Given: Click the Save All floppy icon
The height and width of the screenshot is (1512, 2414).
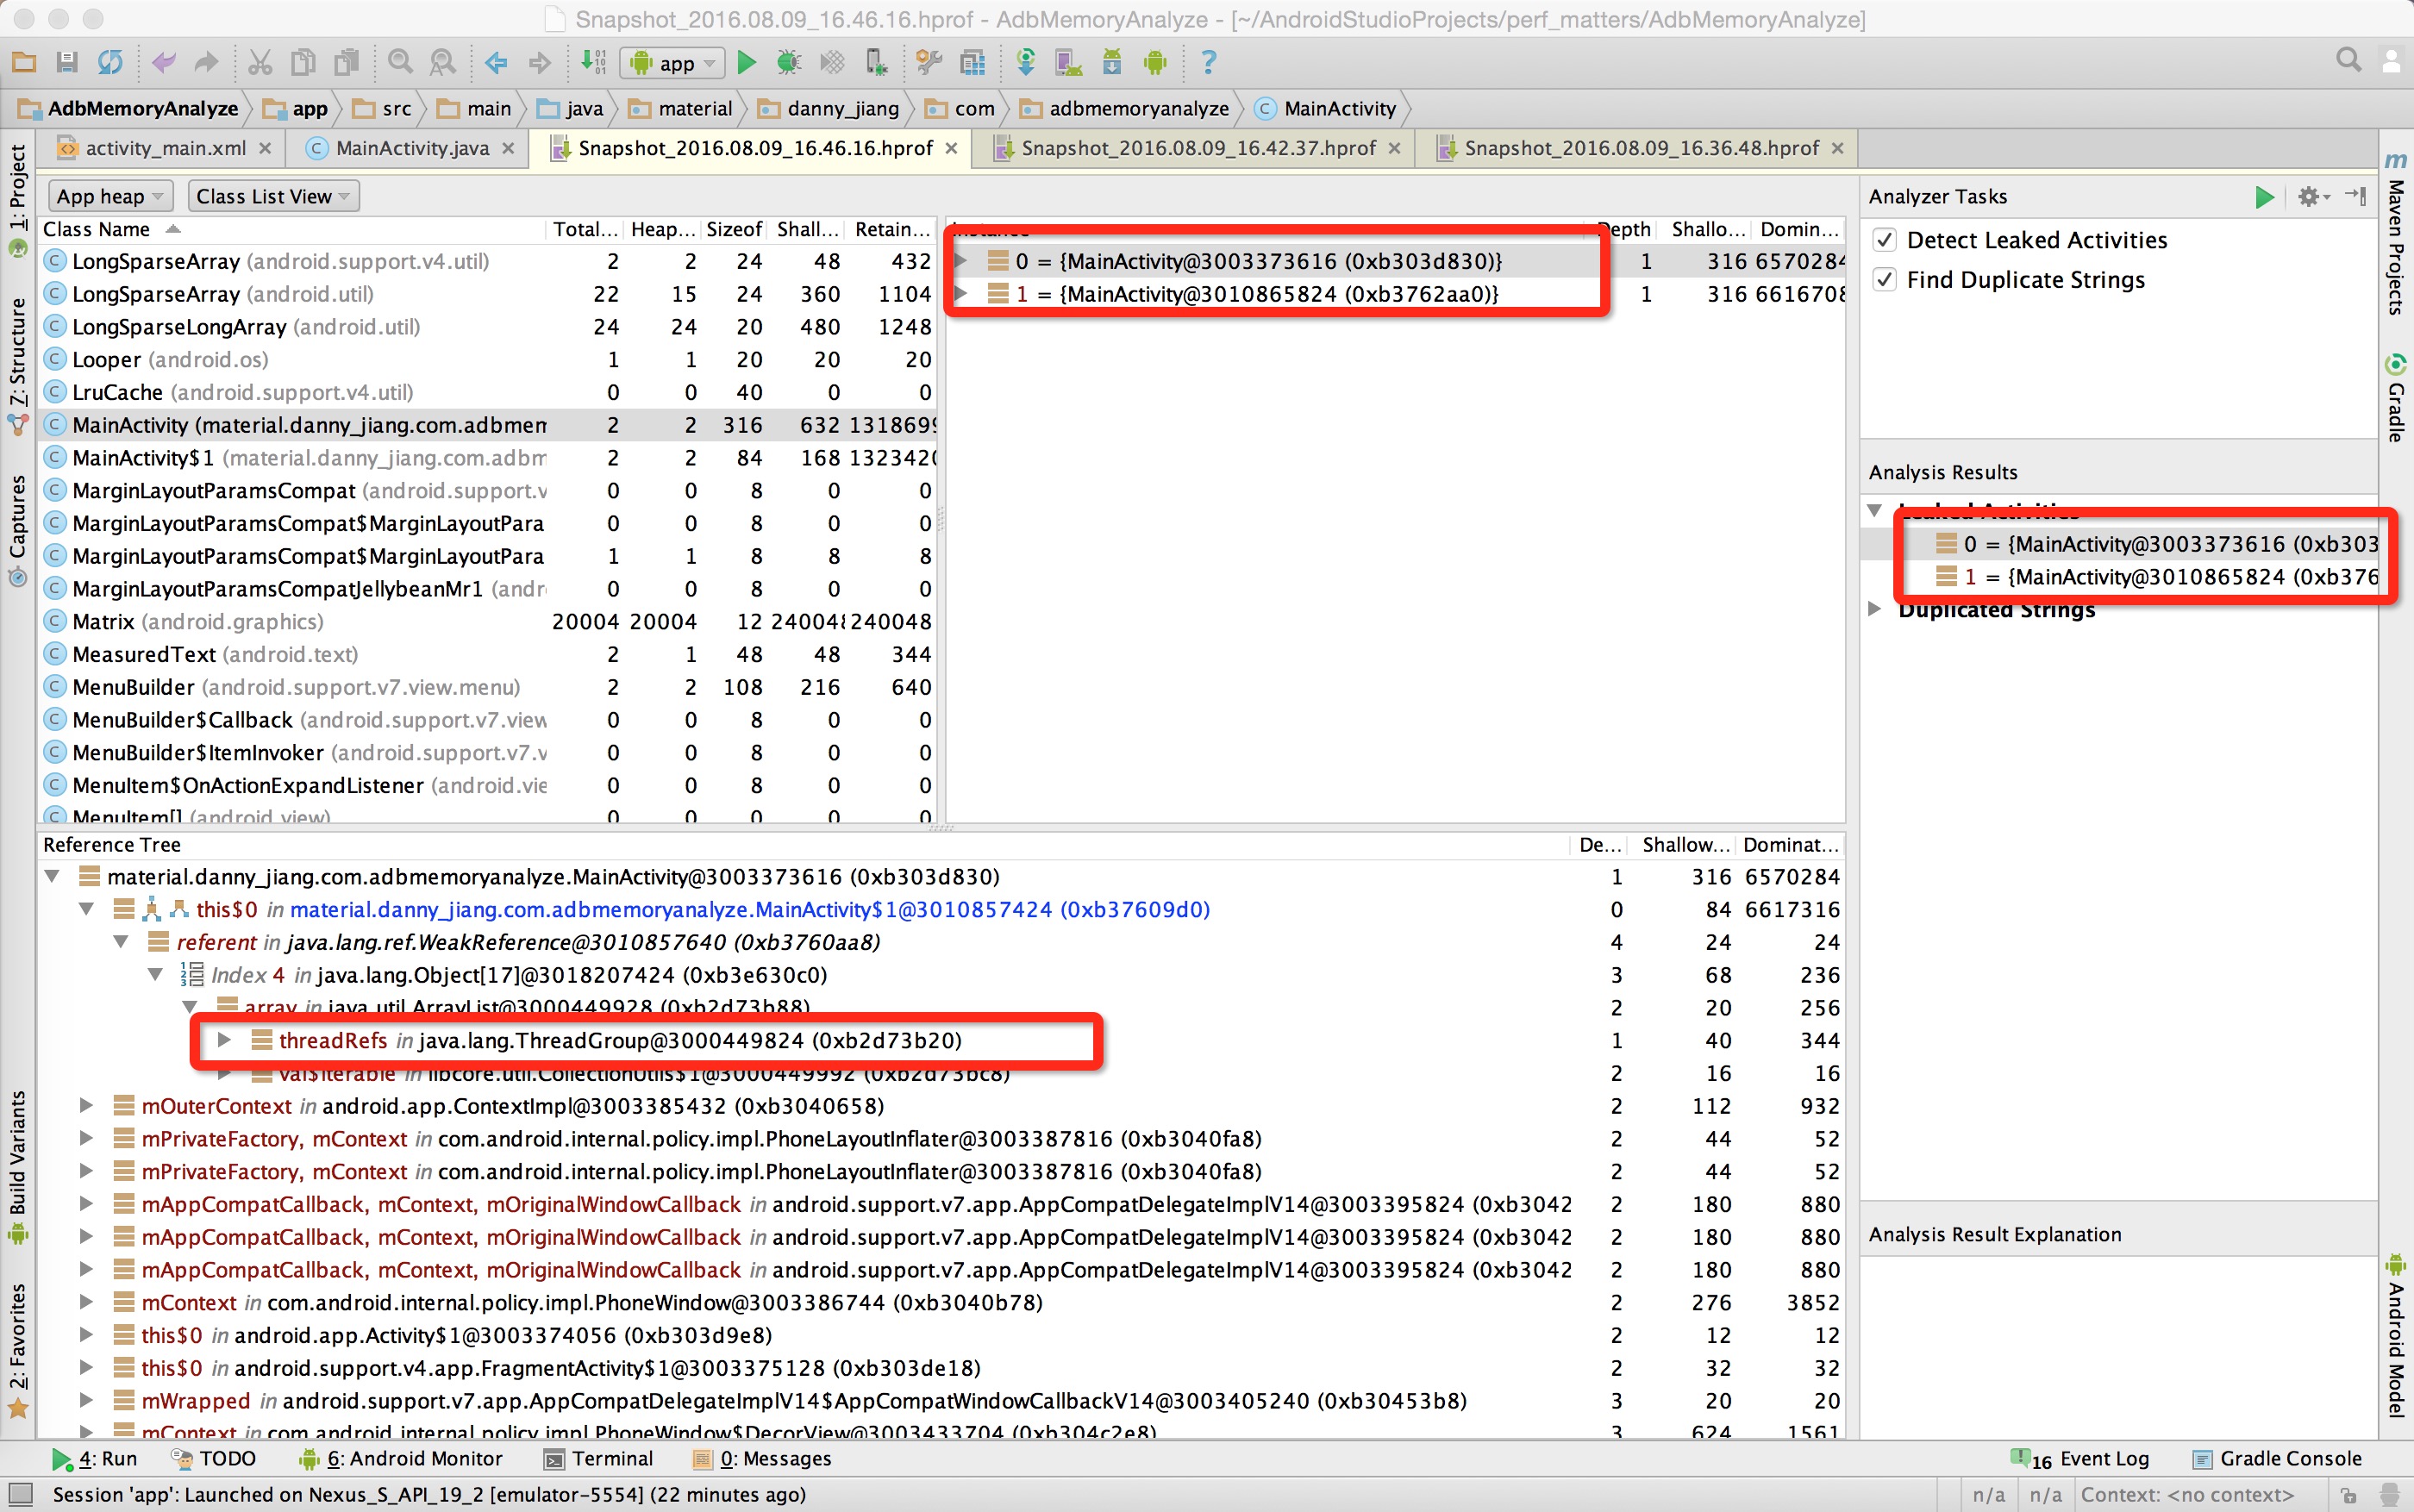Looking at the screenshot, I should [67, 63].
